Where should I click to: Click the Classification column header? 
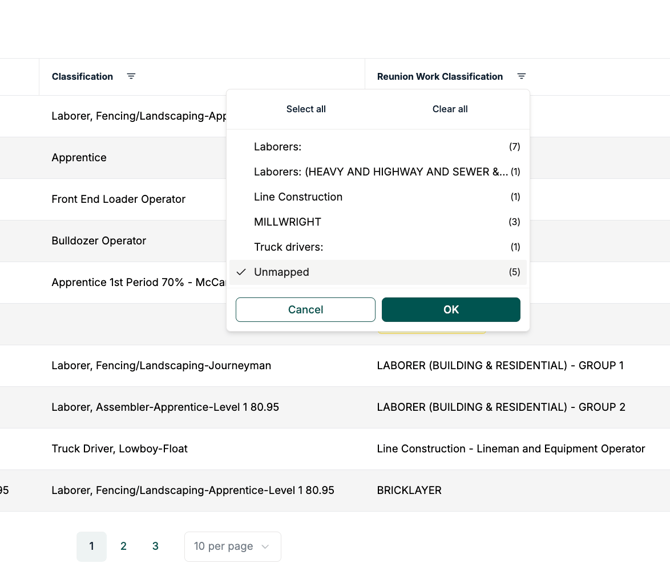tap(82, 76)
